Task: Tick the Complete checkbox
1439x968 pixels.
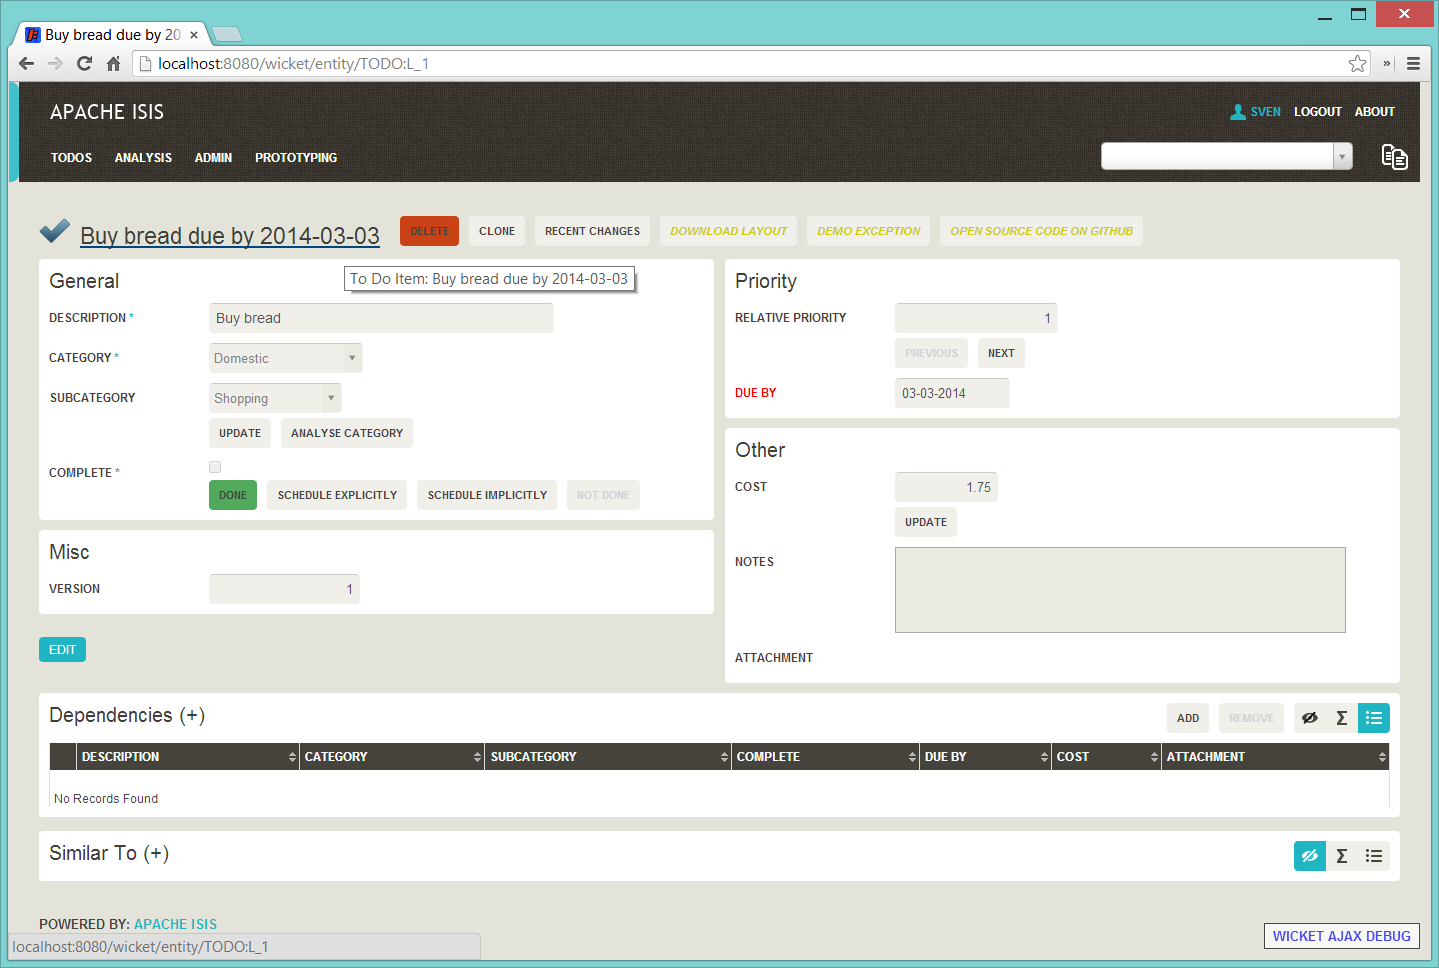Action: pos(215,467)
